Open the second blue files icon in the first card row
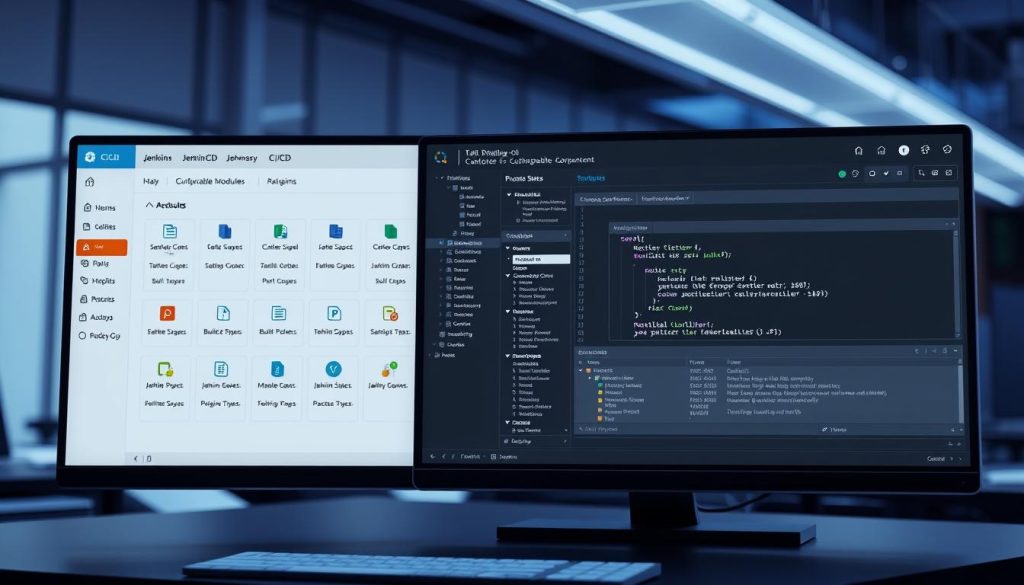The height and width of the screenshot is (585, 1024). click(225, 231)
